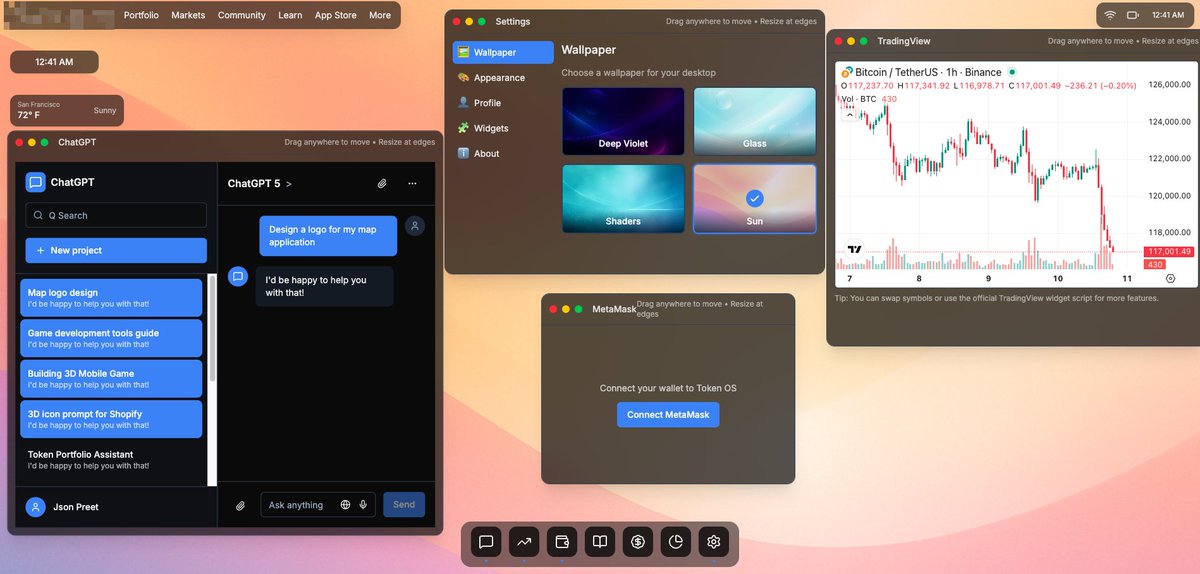Open the chat app in the dock

point(486,542)
